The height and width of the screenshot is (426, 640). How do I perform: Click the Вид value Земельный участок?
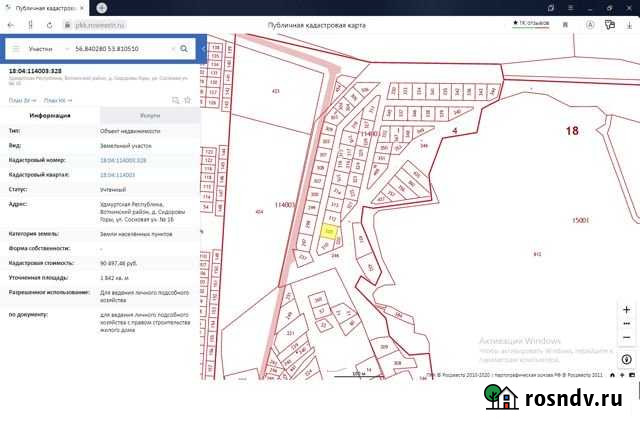(126, 146)
